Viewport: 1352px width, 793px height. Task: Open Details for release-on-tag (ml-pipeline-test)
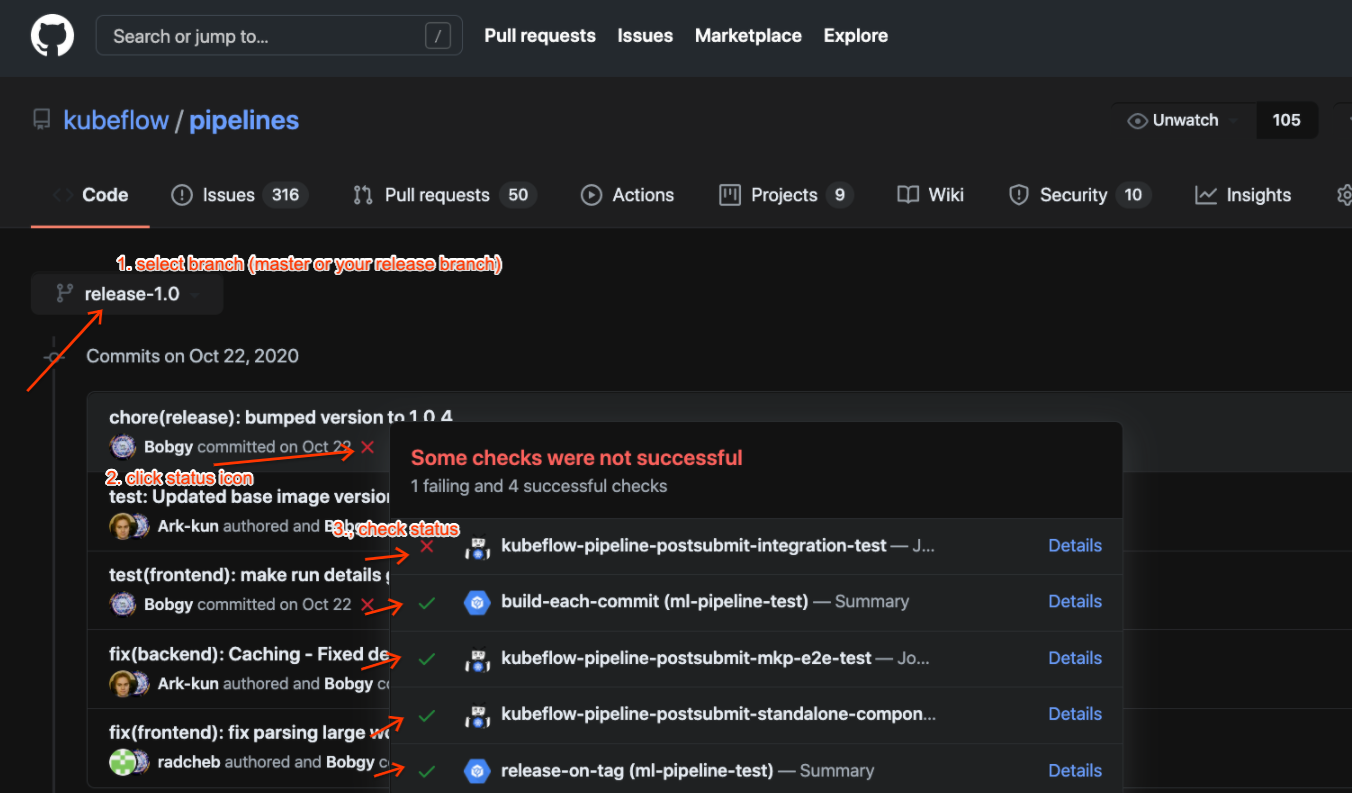(x=1075, y=771)
